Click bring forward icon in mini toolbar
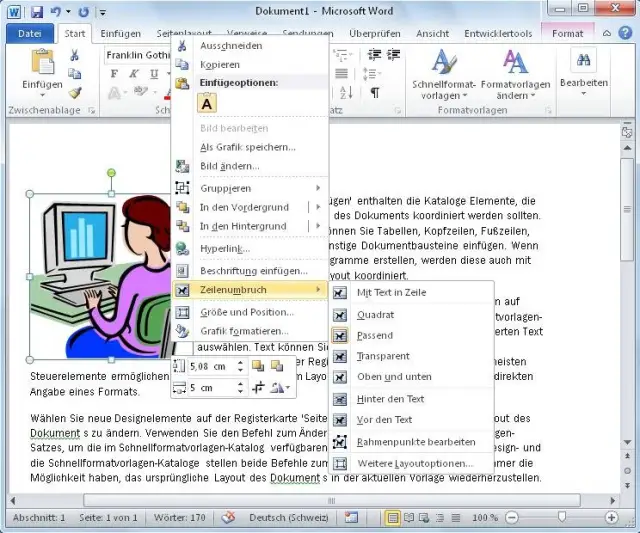 [x=258, y=366]
